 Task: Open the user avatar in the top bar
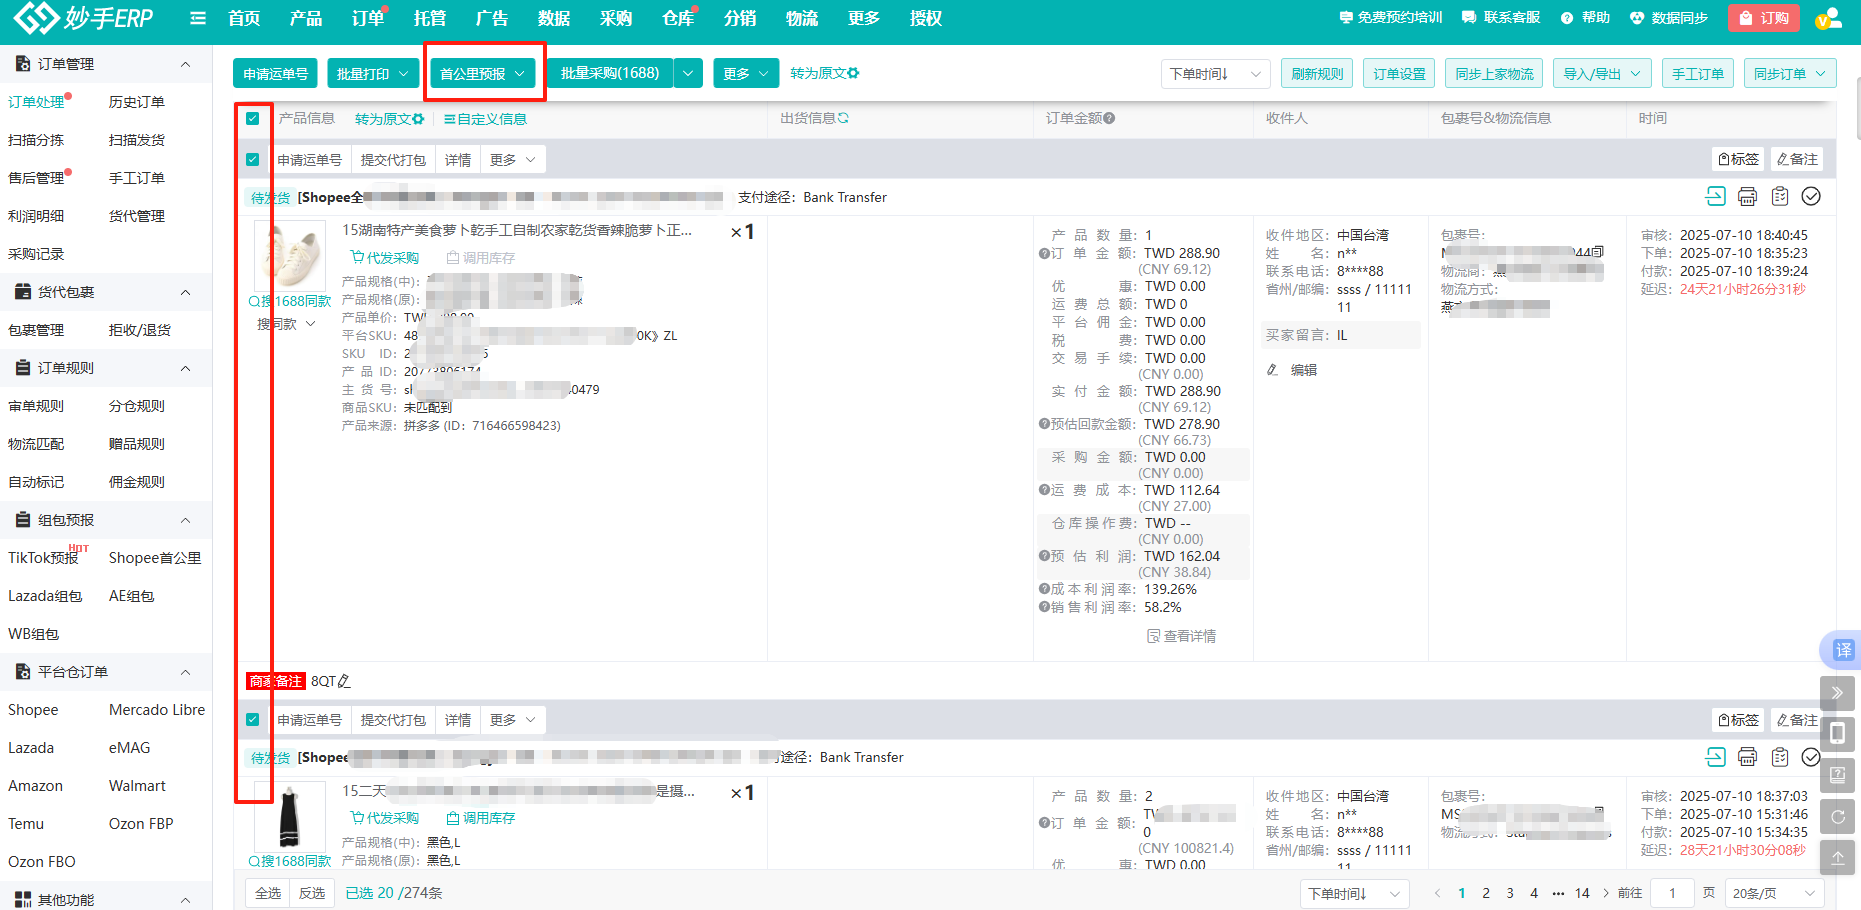coord(1828,18)
